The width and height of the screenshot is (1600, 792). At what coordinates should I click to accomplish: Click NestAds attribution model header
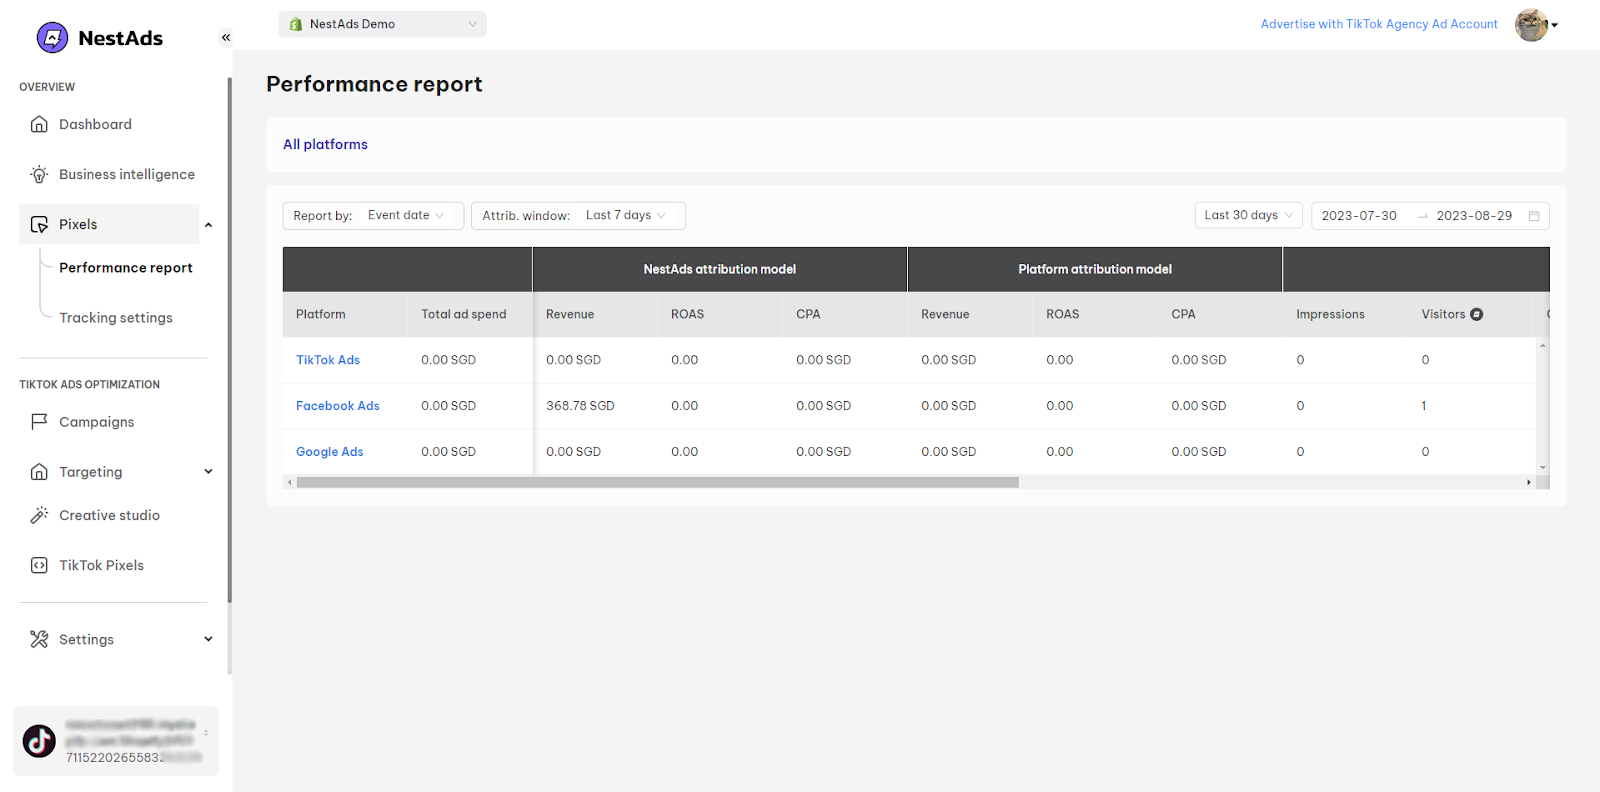pyautogui.click(x=720, y=269)
